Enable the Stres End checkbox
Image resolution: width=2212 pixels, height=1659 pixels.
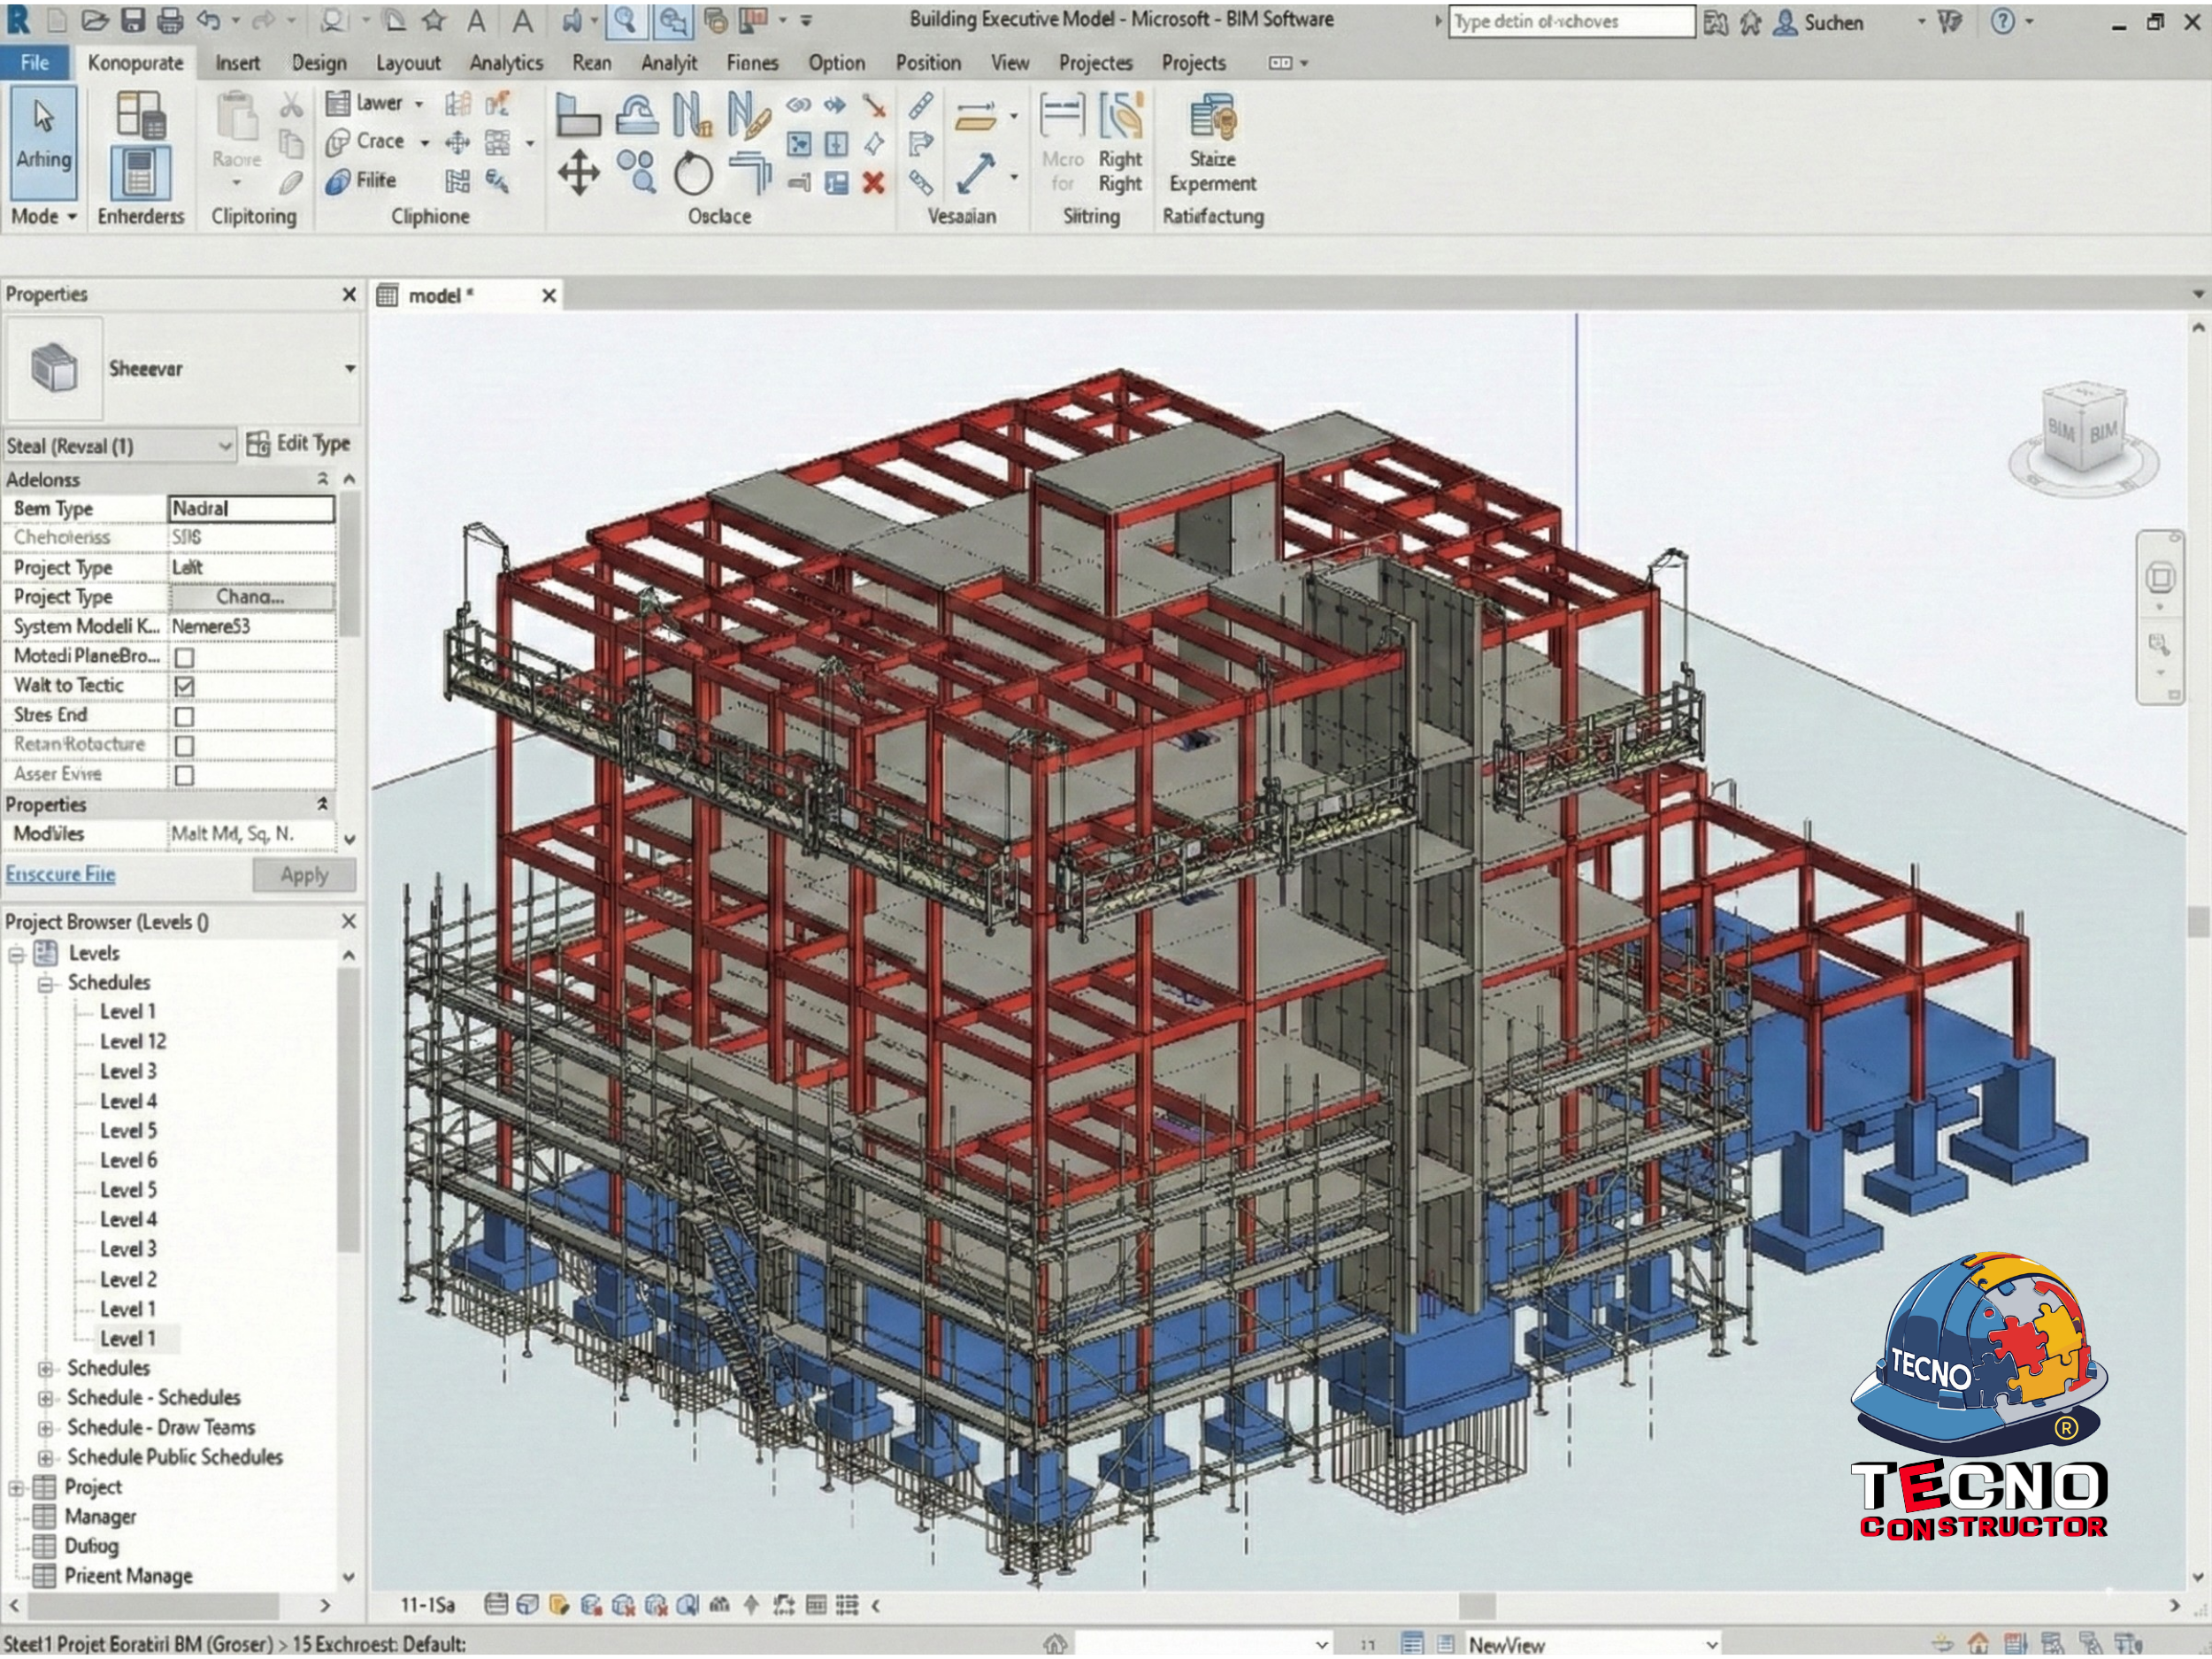pos(184,717)
